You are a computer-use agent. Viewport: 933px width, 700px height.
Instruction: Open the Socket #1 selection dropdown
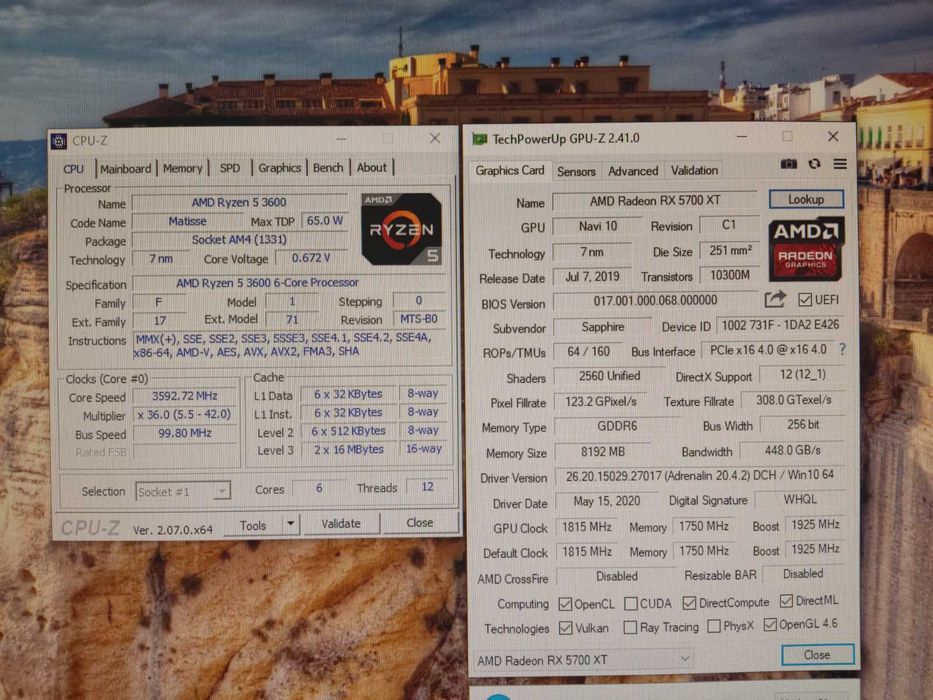tap(183, 492)
